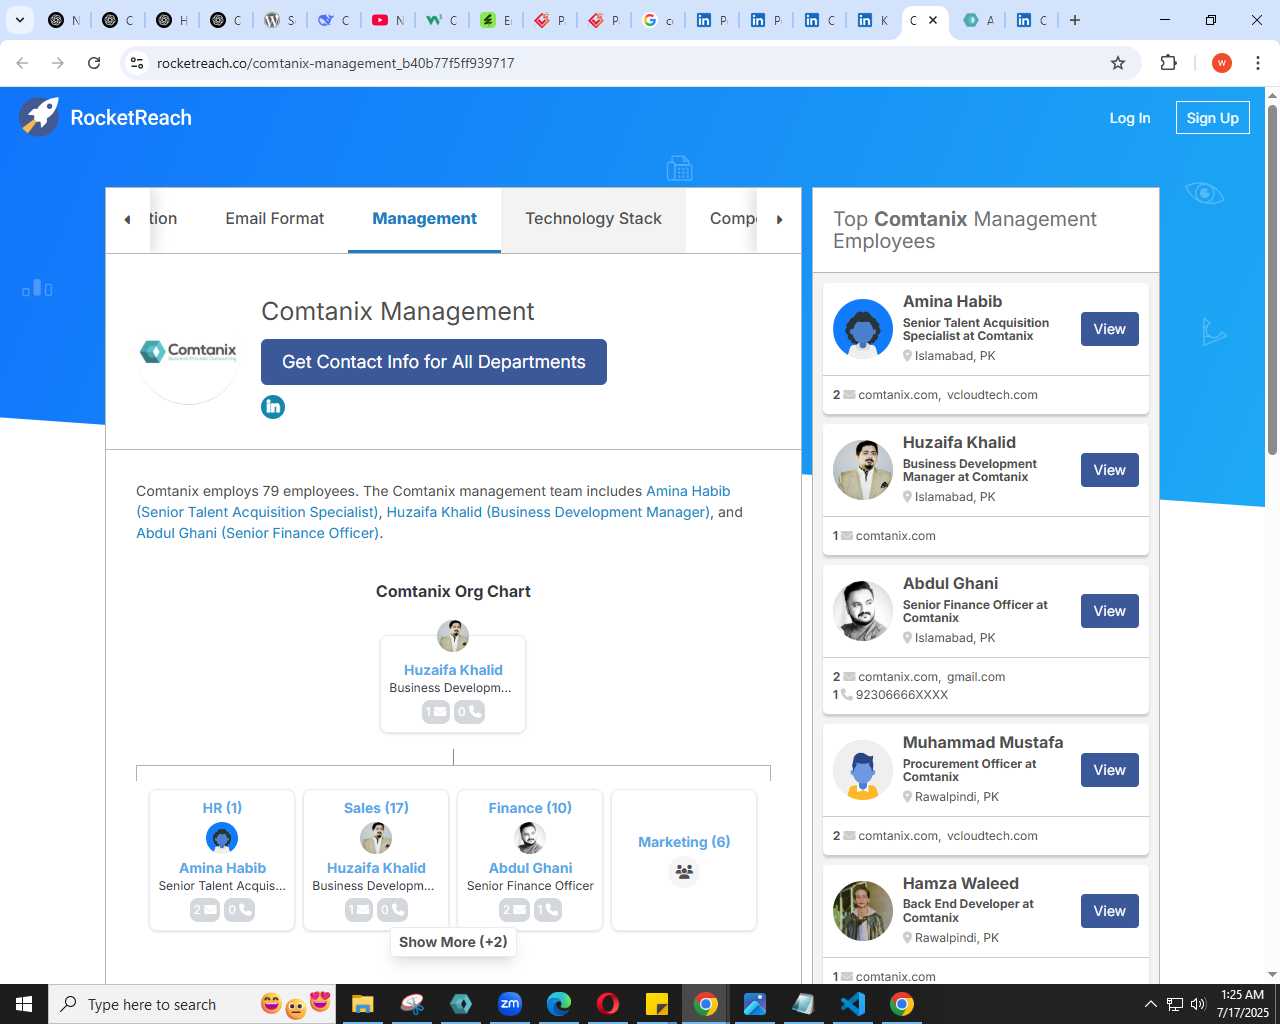Open the Technology Stack tab
1280x1024 pixels.
pyautogui.click(x=593, y=219)
